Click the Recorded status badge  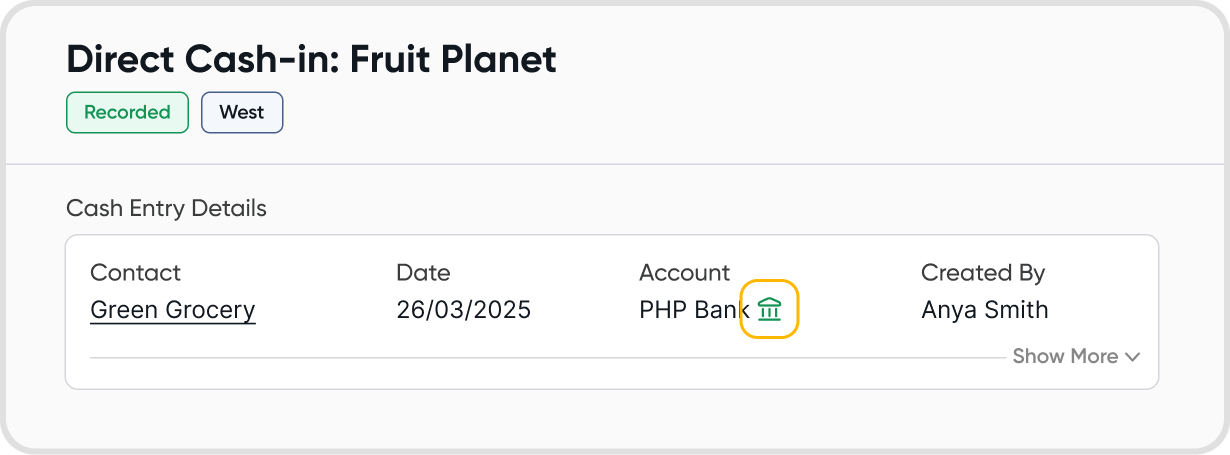pos(127,113)
